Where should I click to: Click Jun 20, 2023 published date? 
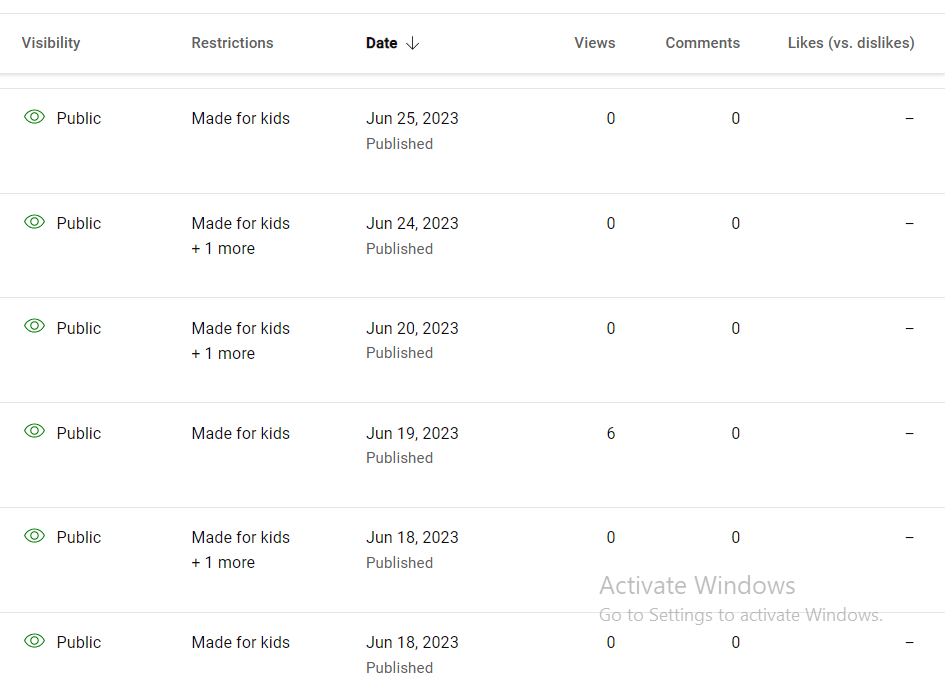point(412,328)
